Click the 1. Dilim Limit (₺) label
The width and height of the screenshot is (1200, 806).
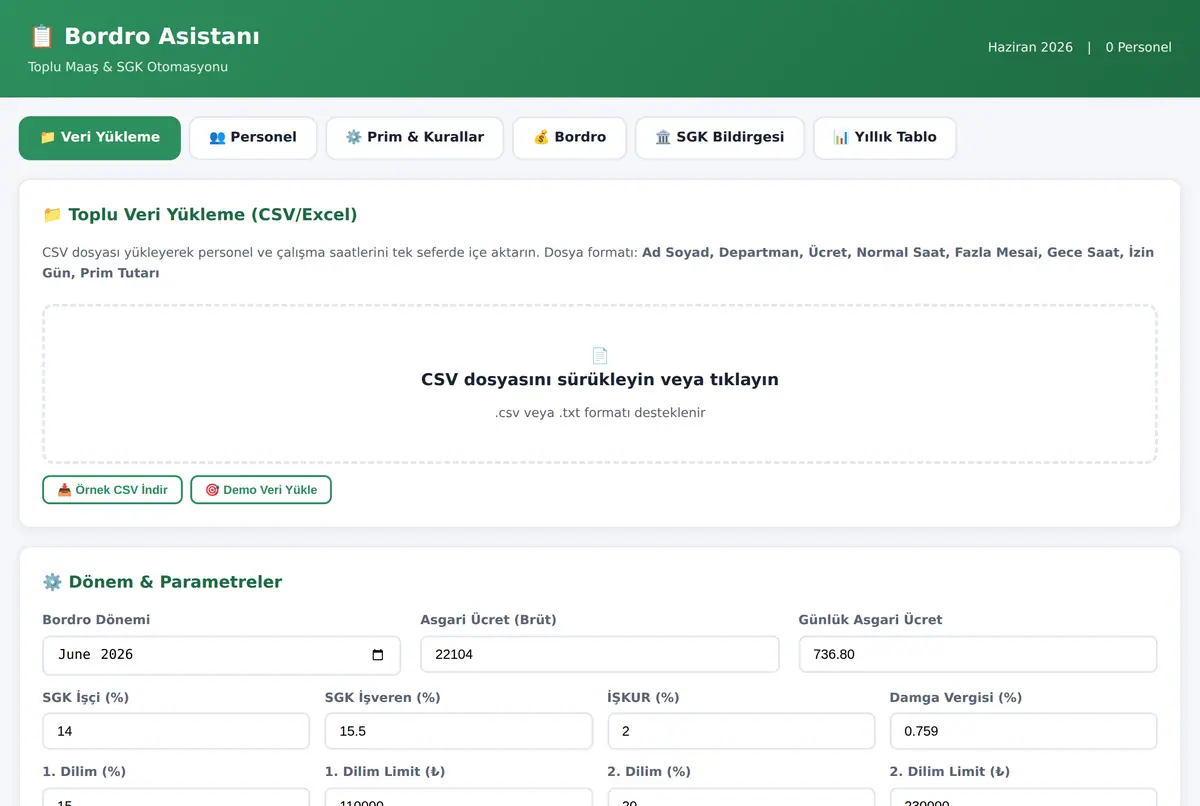(x=385, y=772)
